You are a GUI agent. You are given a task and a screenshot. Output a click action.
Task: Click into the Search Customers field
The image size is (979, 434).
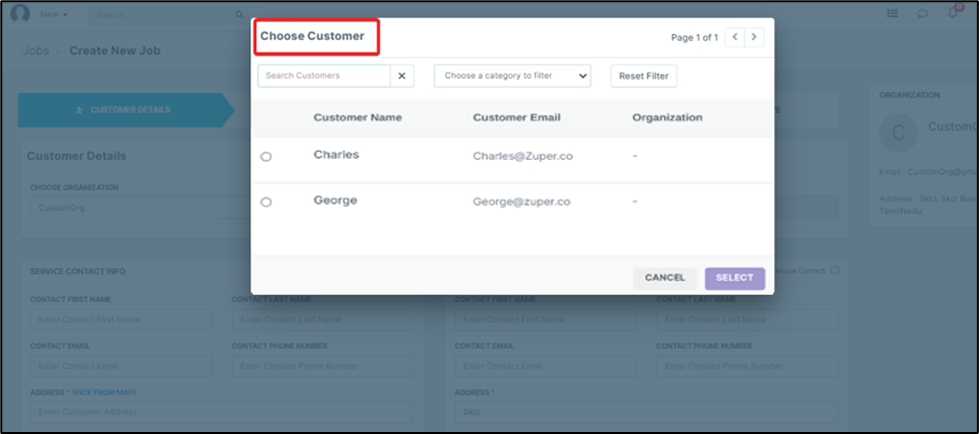(324, 76)
